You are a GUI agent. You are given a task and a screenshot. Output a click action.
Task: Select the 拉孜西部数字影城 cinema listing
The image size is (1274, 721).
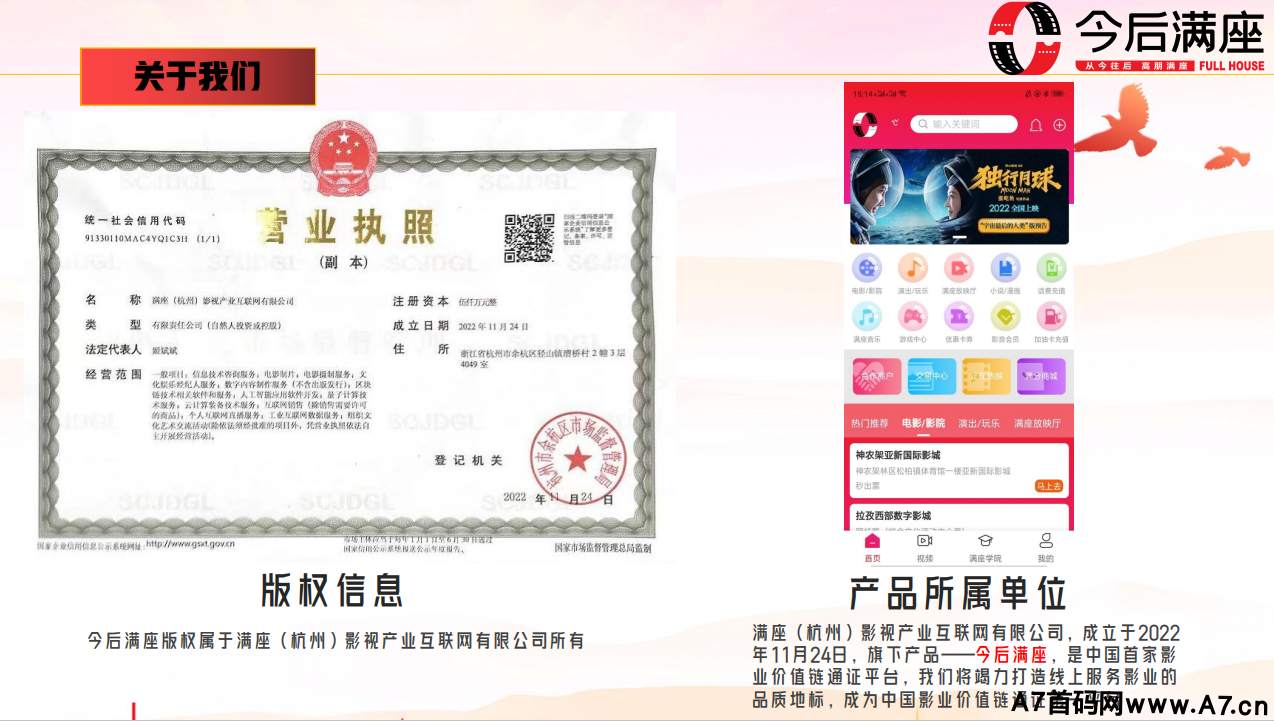pyautogui.click(x=959, y=516)
